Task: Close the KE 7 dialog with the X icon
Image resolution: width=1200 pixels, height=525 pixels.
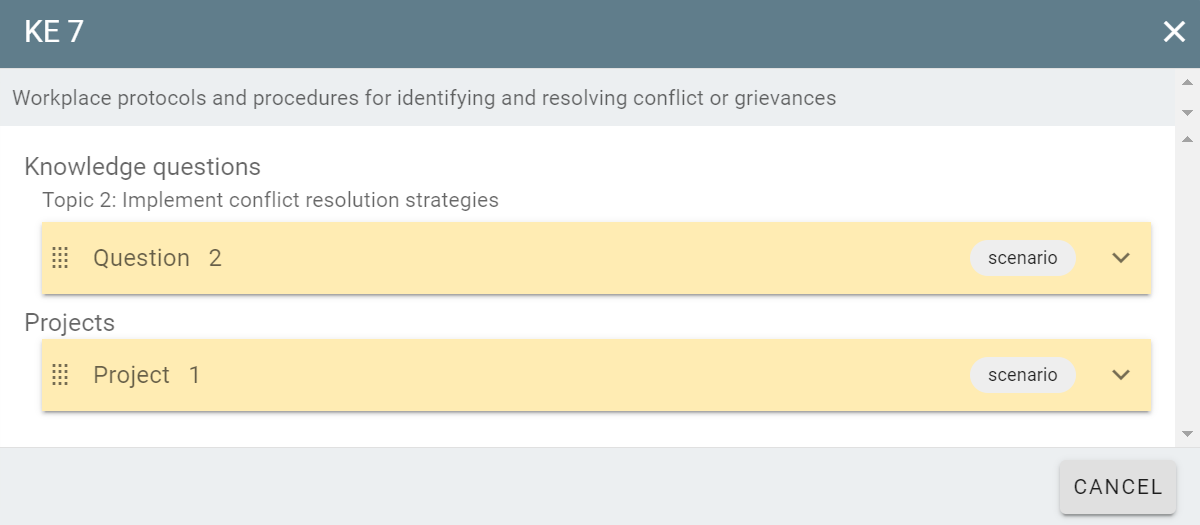Action: tap(1174, 32)
